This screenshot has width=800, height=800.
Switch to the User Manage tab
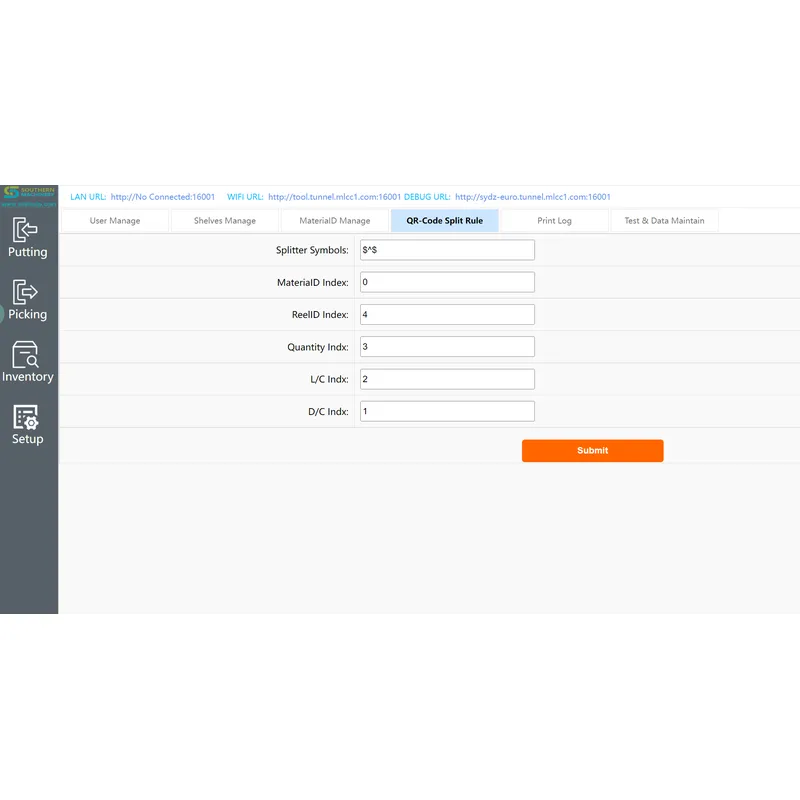[115, 220]
